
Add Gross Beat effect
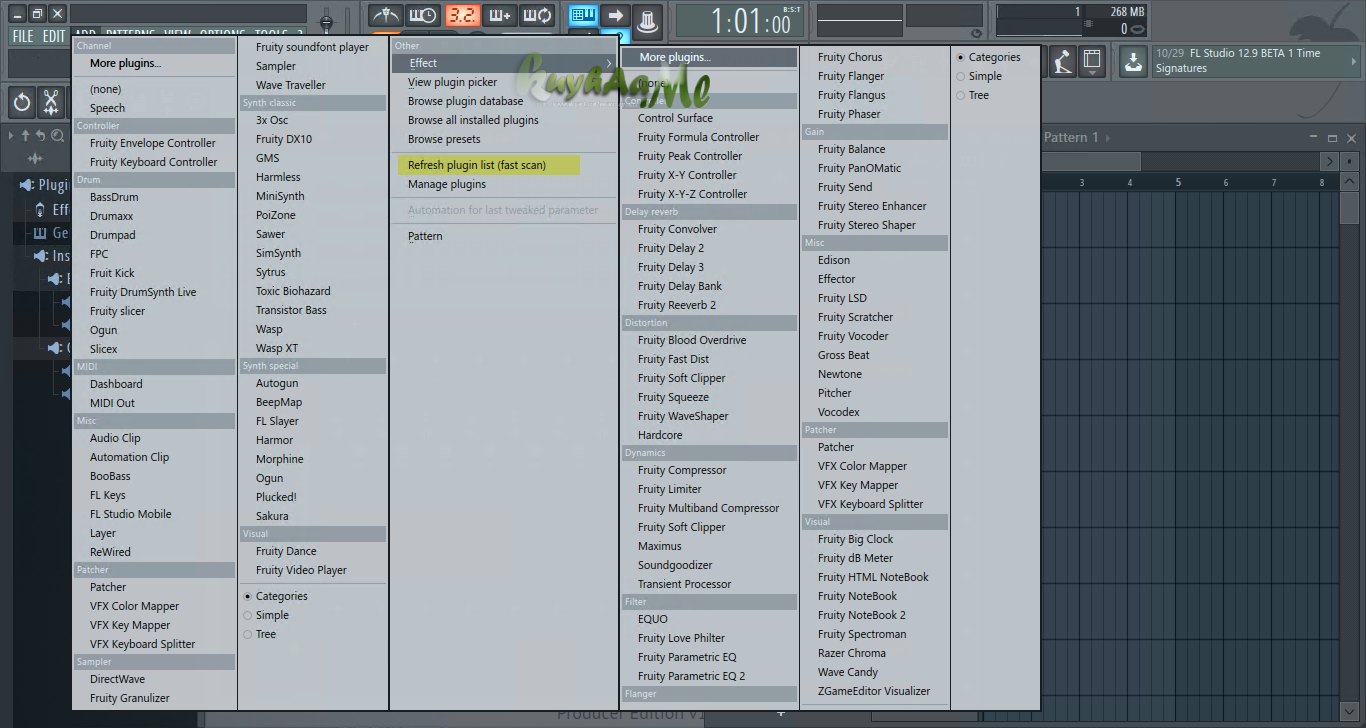click(844, 355)
